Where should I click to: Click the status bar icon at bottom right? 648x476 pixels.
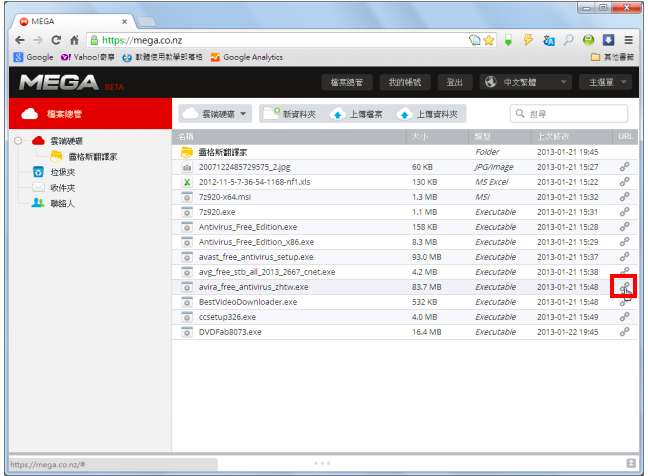[631, 463]
